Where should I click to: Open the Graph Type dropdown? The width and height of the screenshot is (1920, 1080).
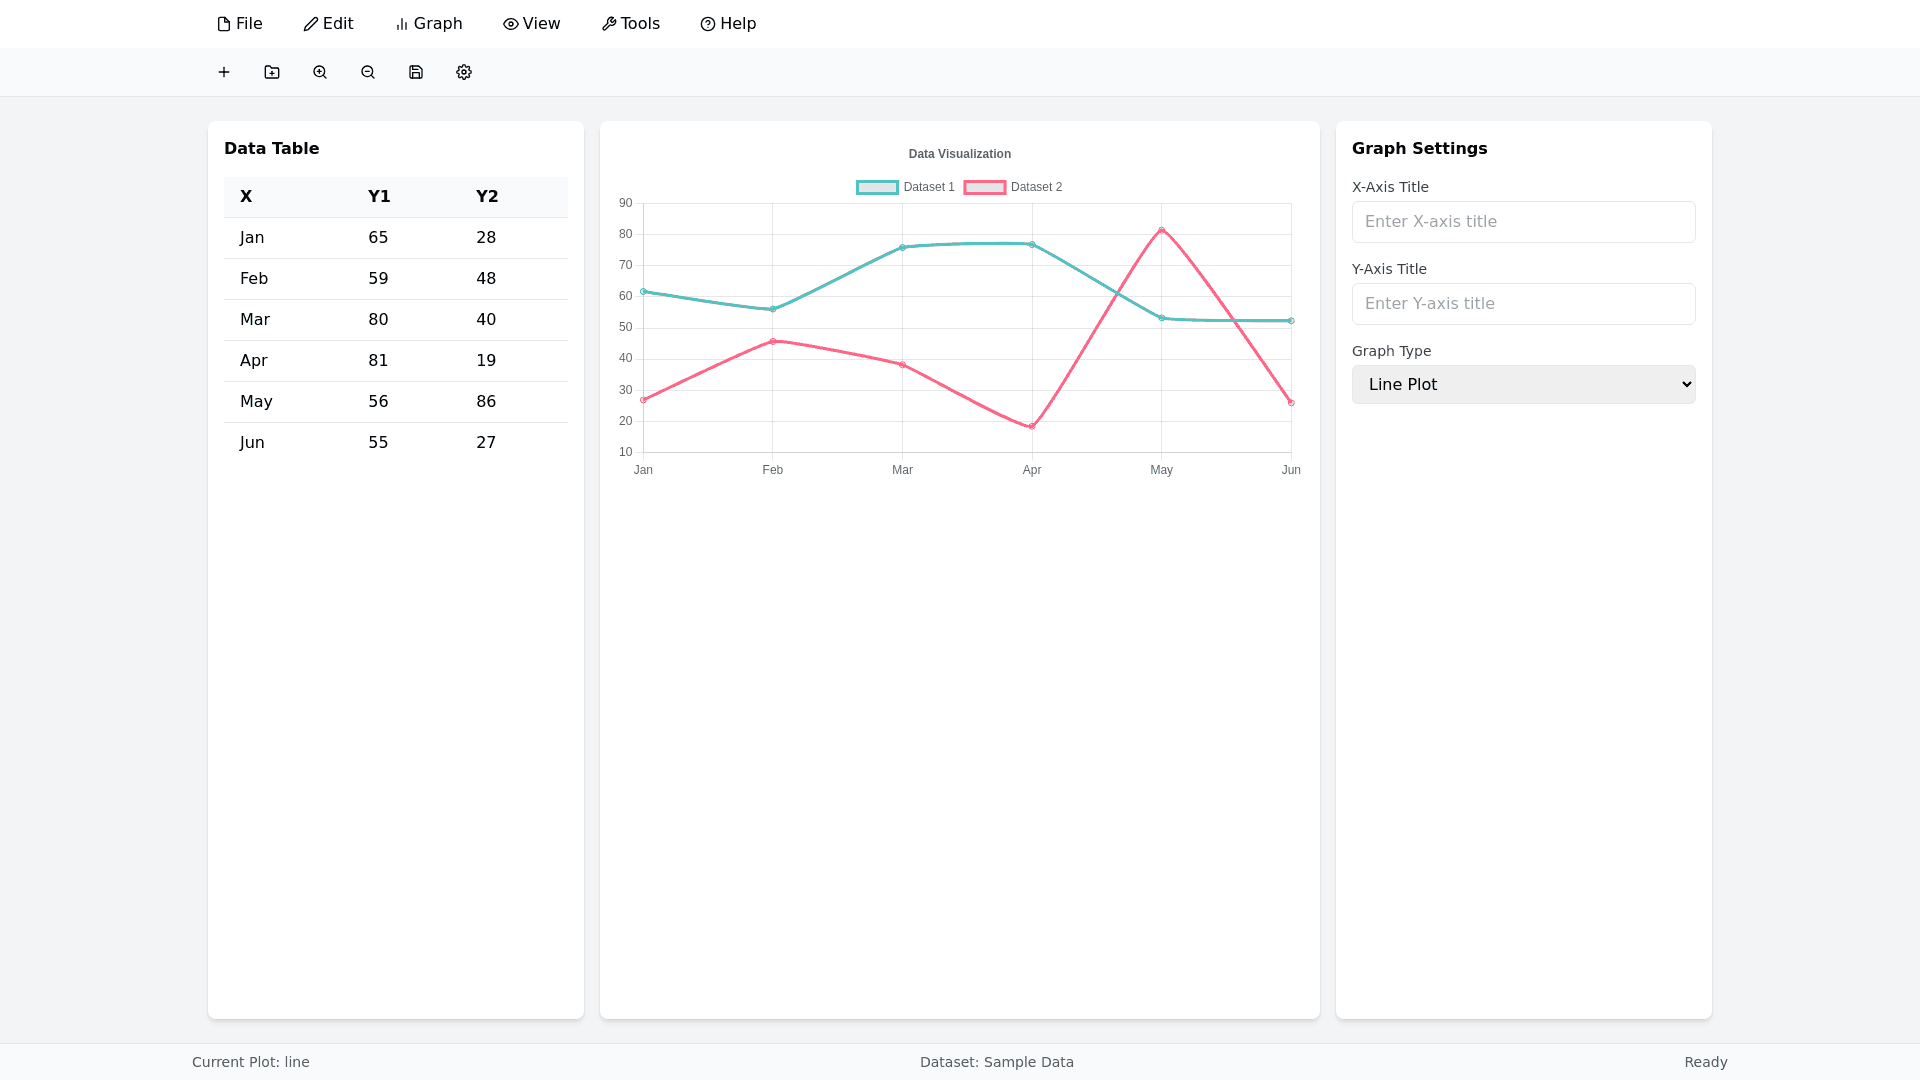click(1522, 384)
